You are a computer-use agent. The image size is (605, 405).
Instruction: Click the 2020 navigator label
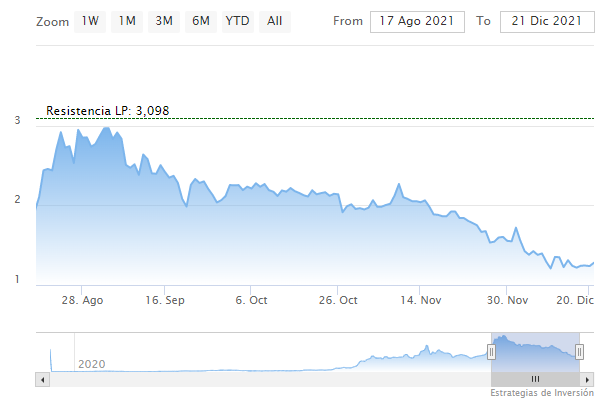click(x=91, y=364)
